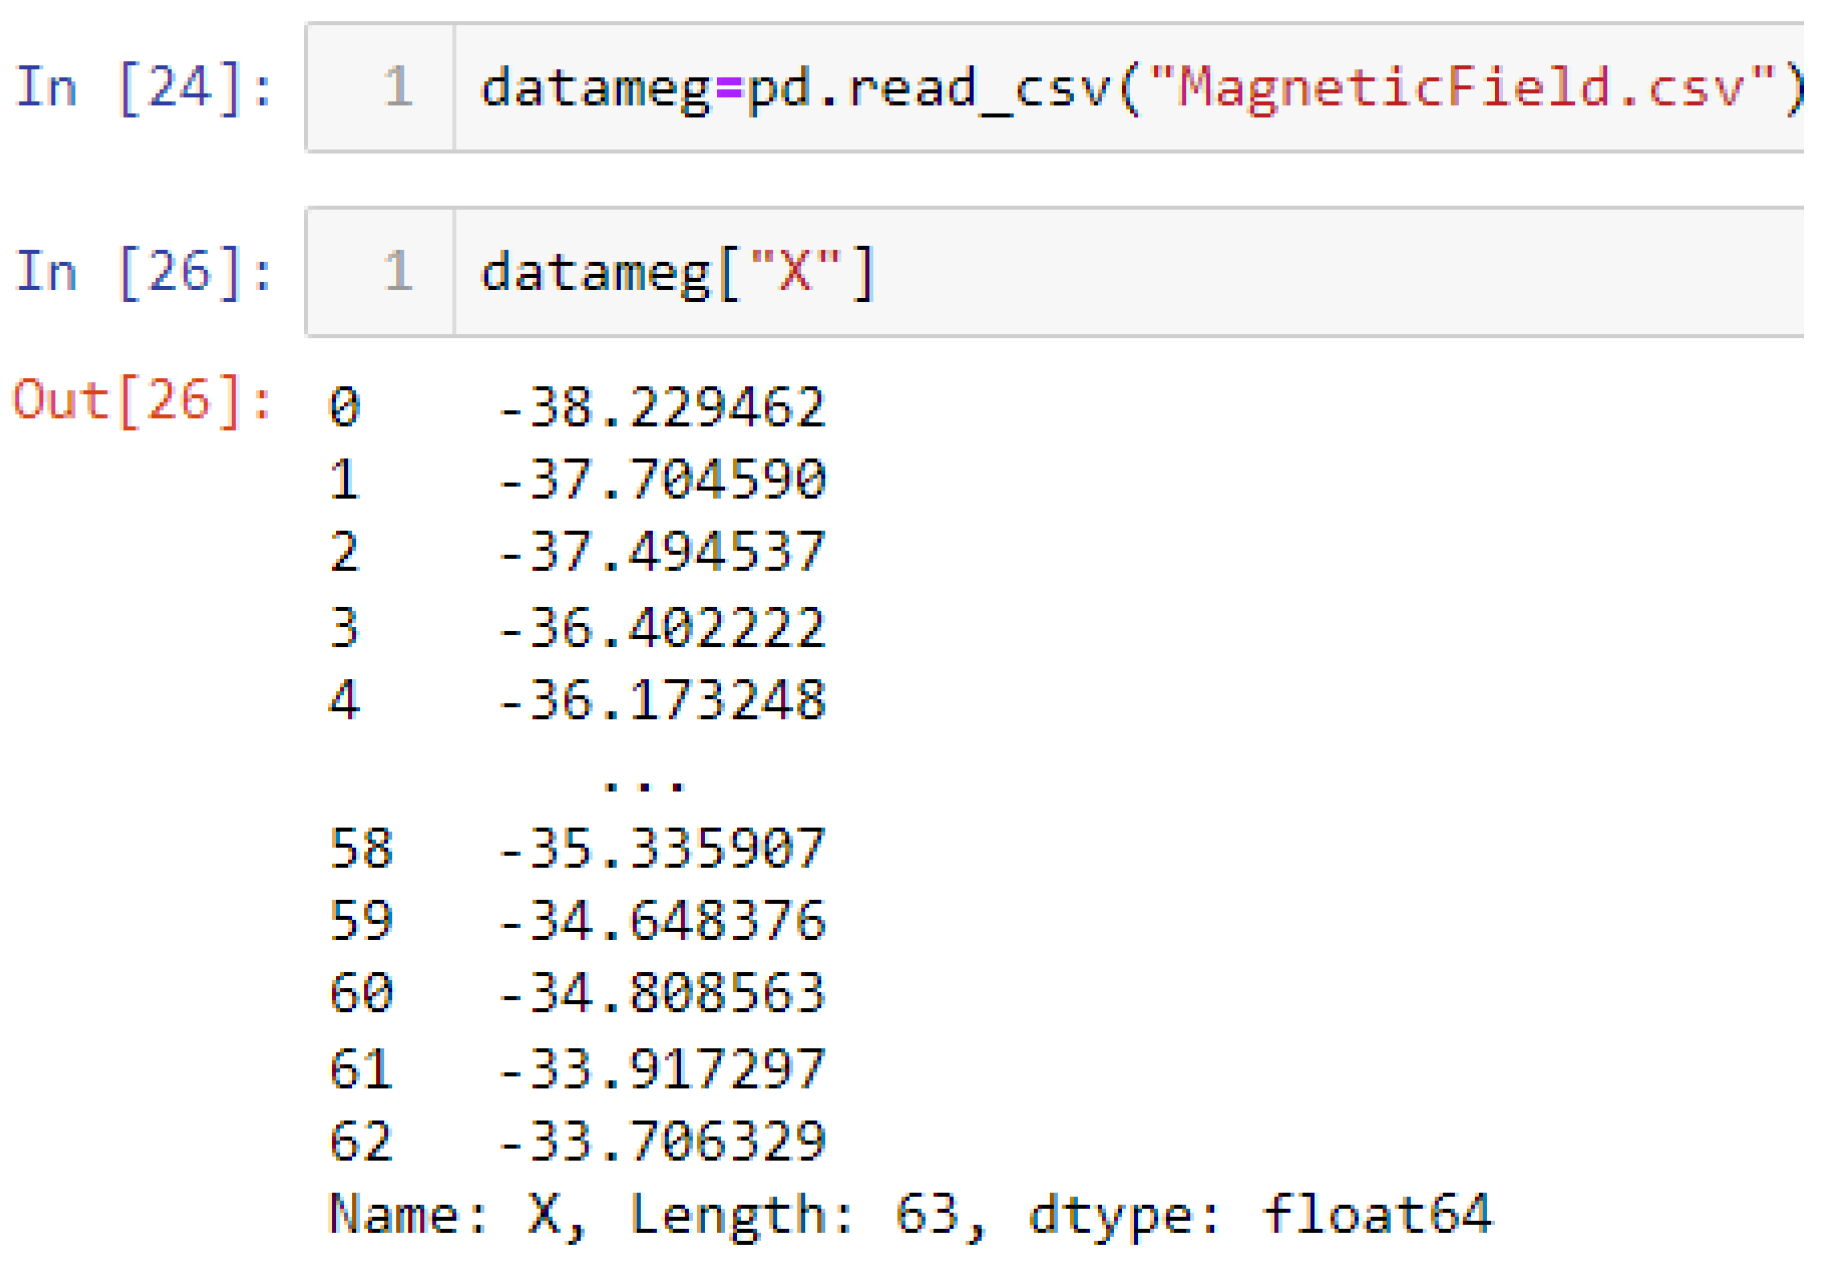Viewport: 1833px width, 1276px height.
Task: Click the output value -38.229462
Action: click(662, 408)
